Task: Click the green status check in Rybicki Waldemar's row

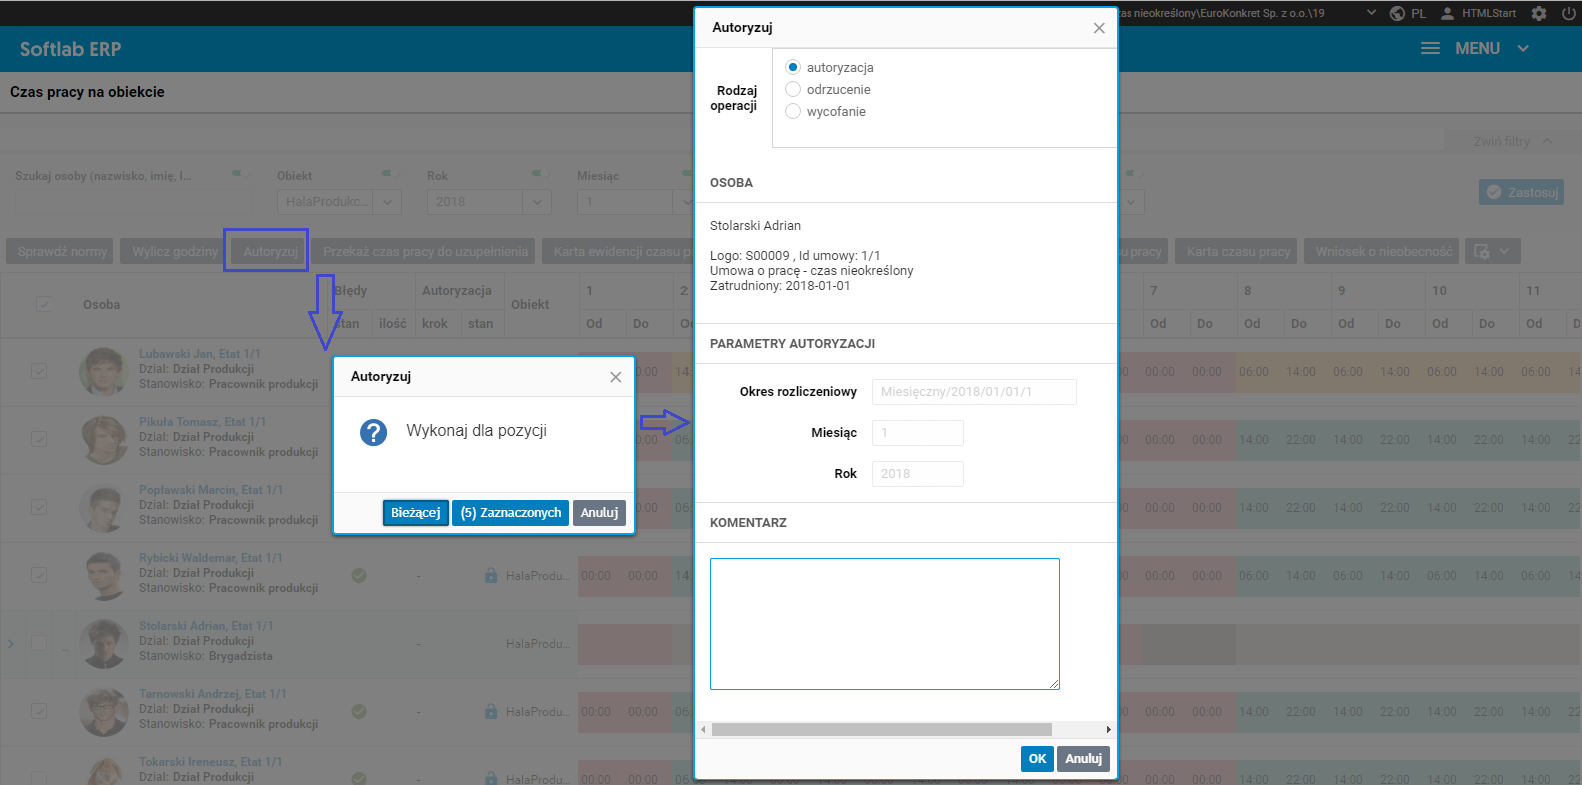Action: 359,575
